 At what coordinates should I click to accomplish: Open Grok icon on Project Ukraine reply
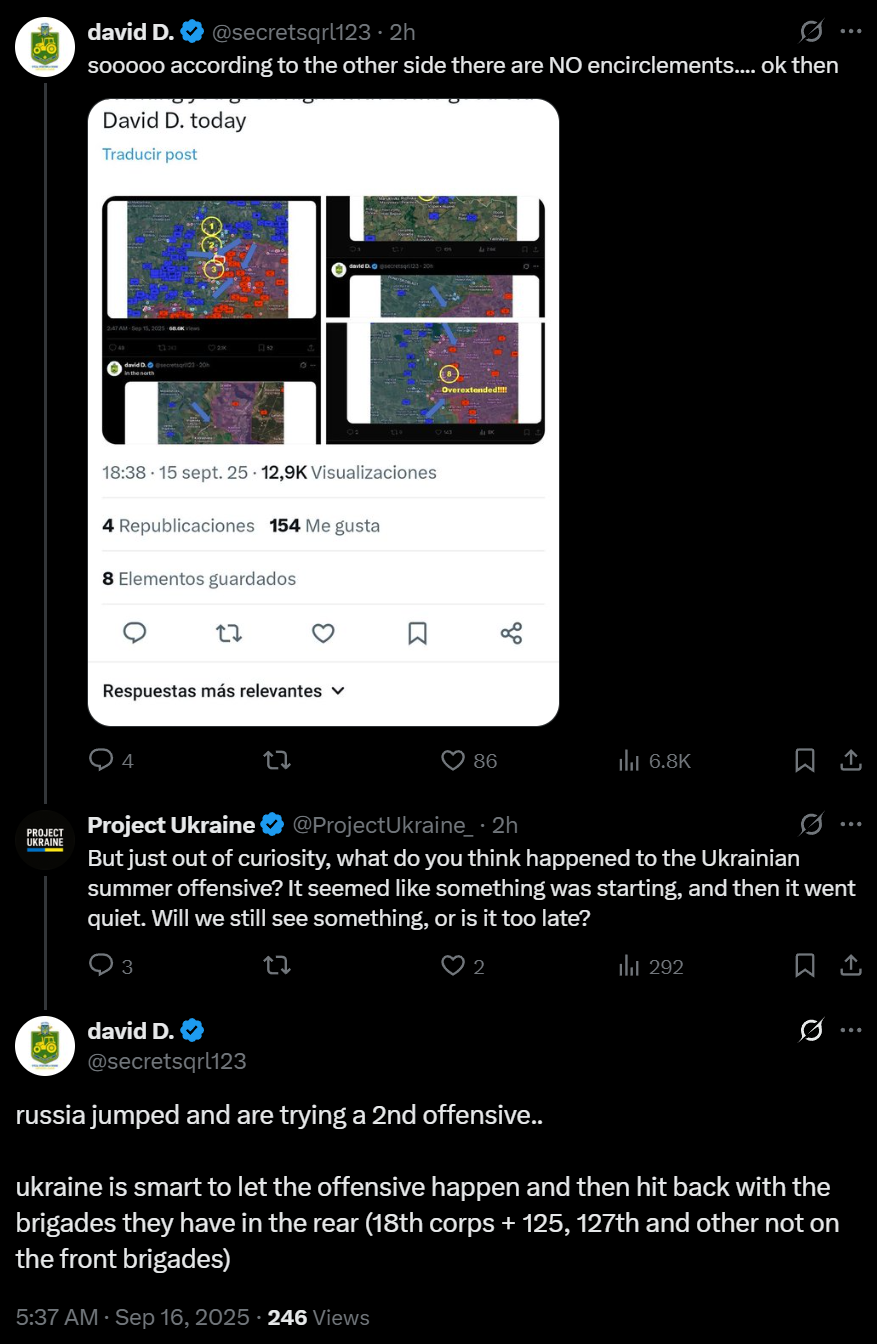point(812,825)
